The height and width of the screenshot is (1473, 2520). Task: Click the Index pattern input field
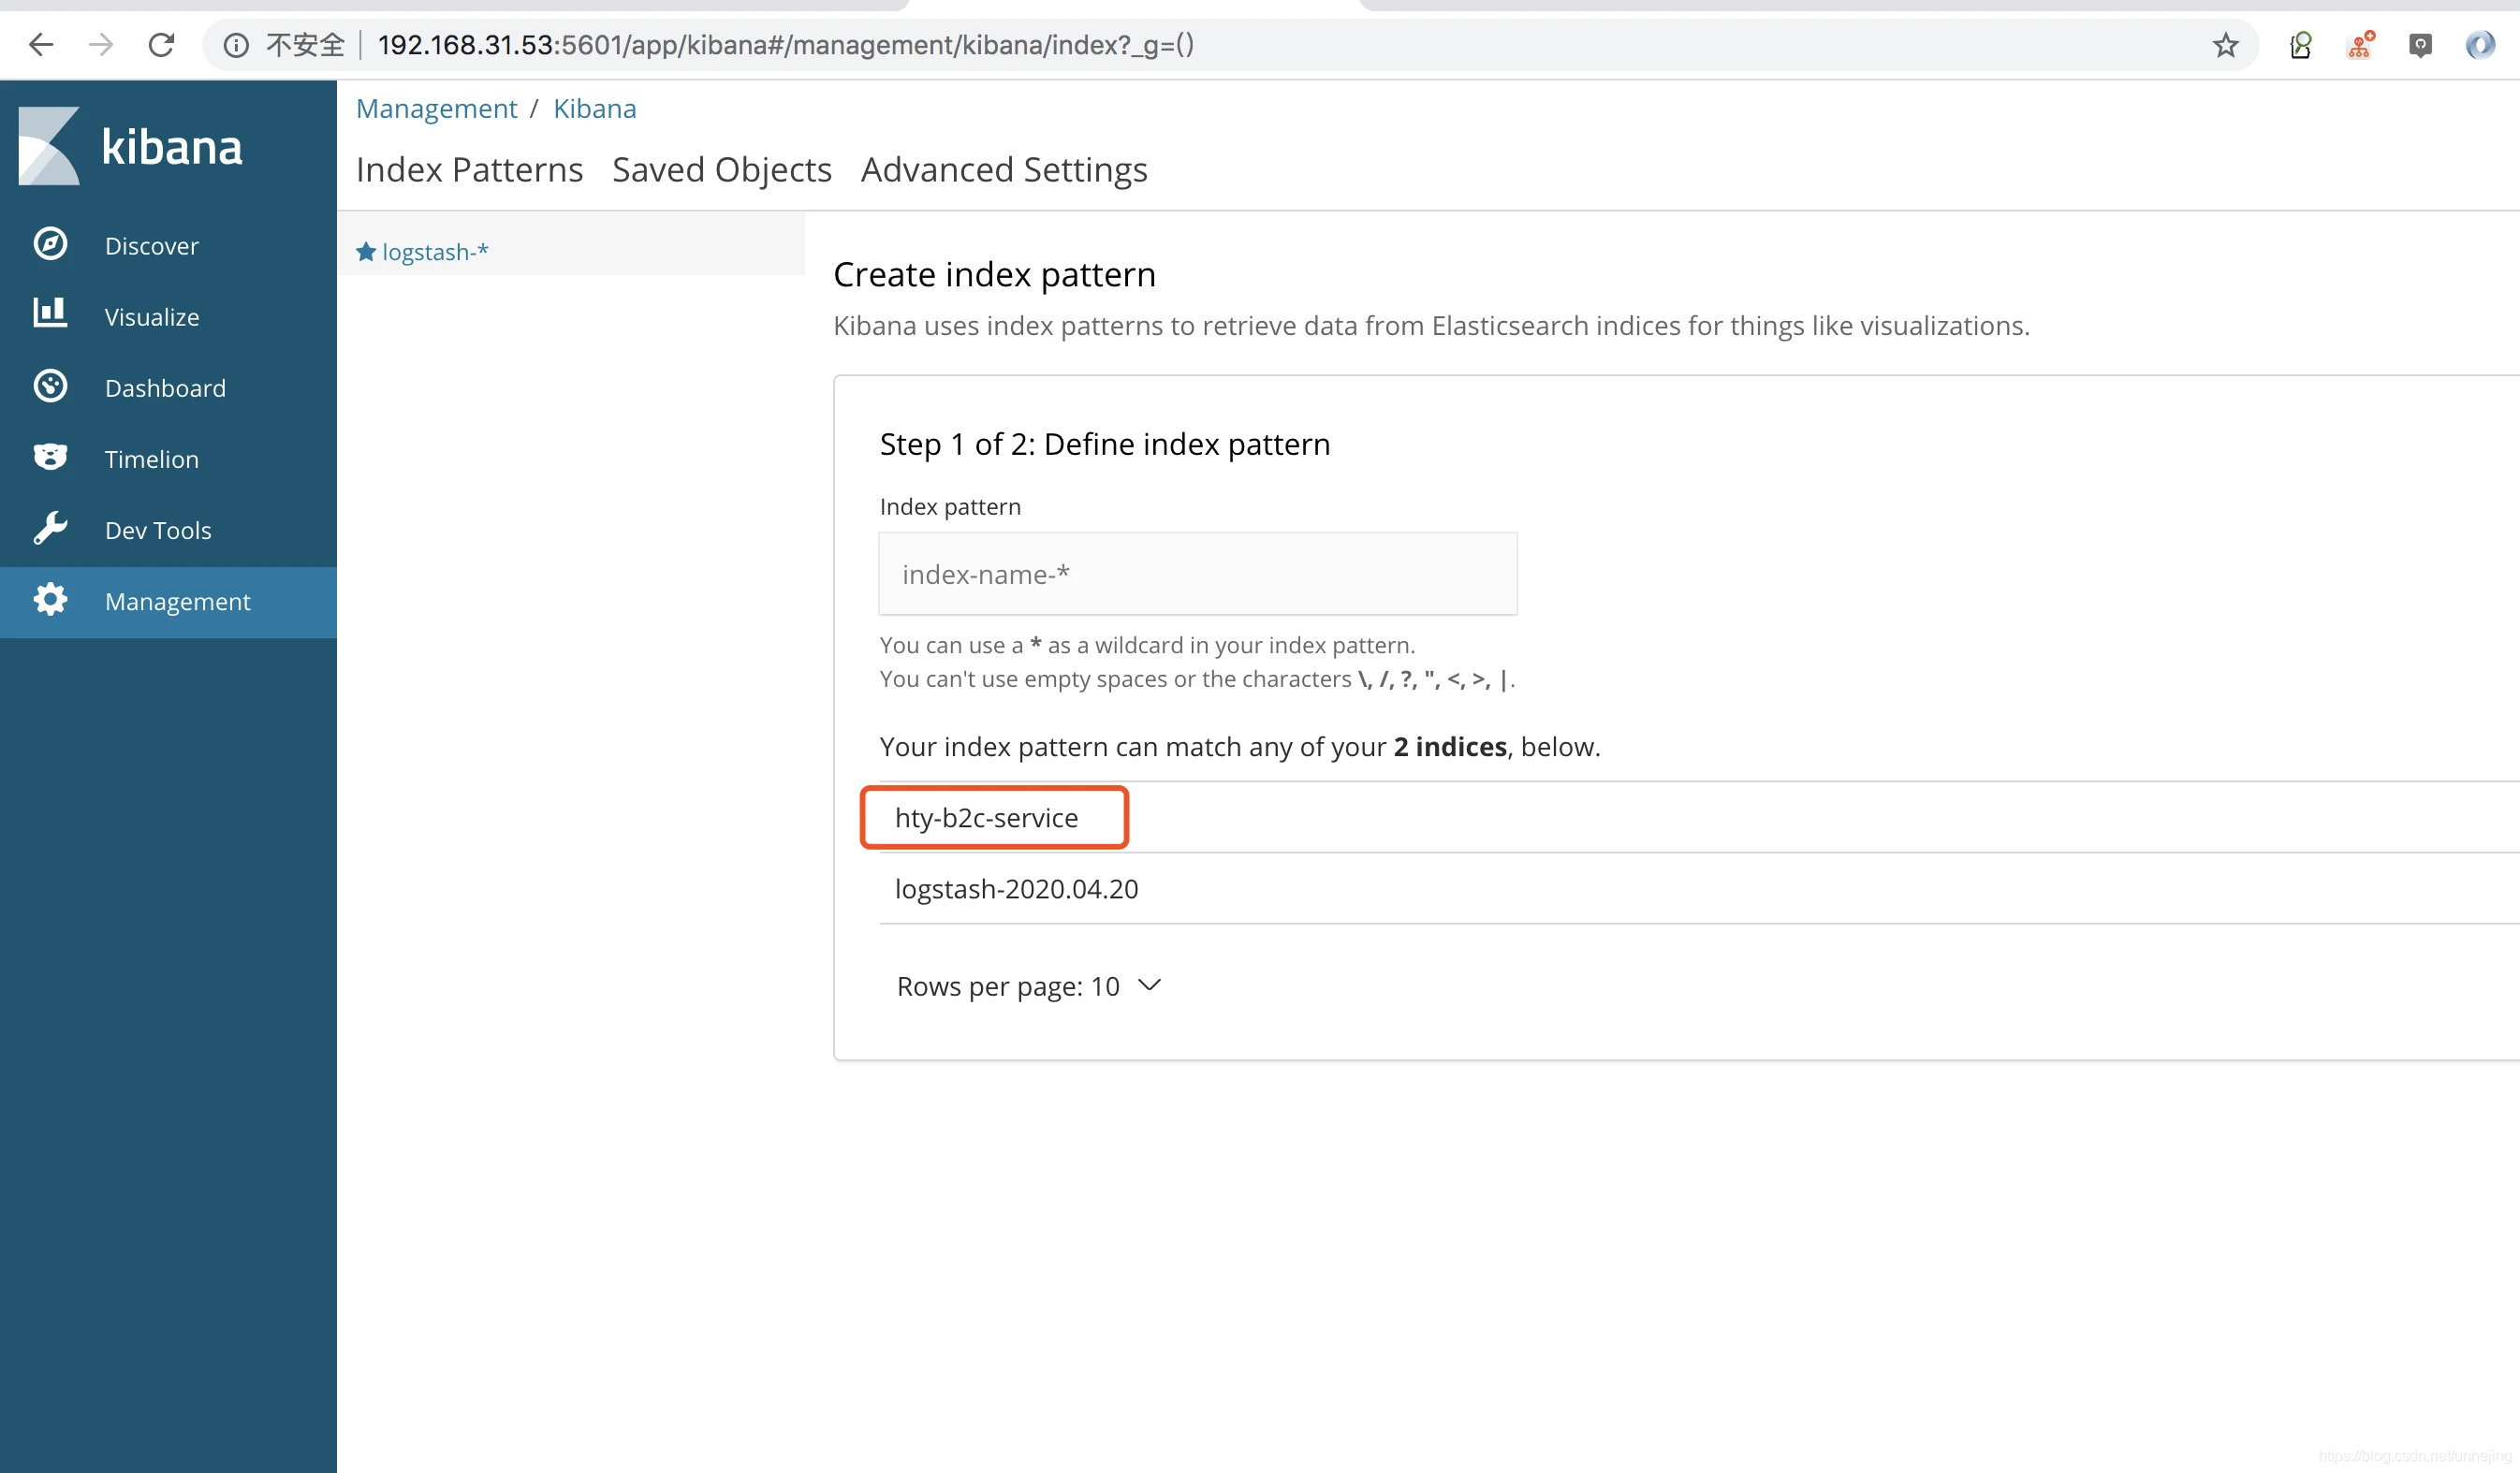click(x=1198, y=574)
